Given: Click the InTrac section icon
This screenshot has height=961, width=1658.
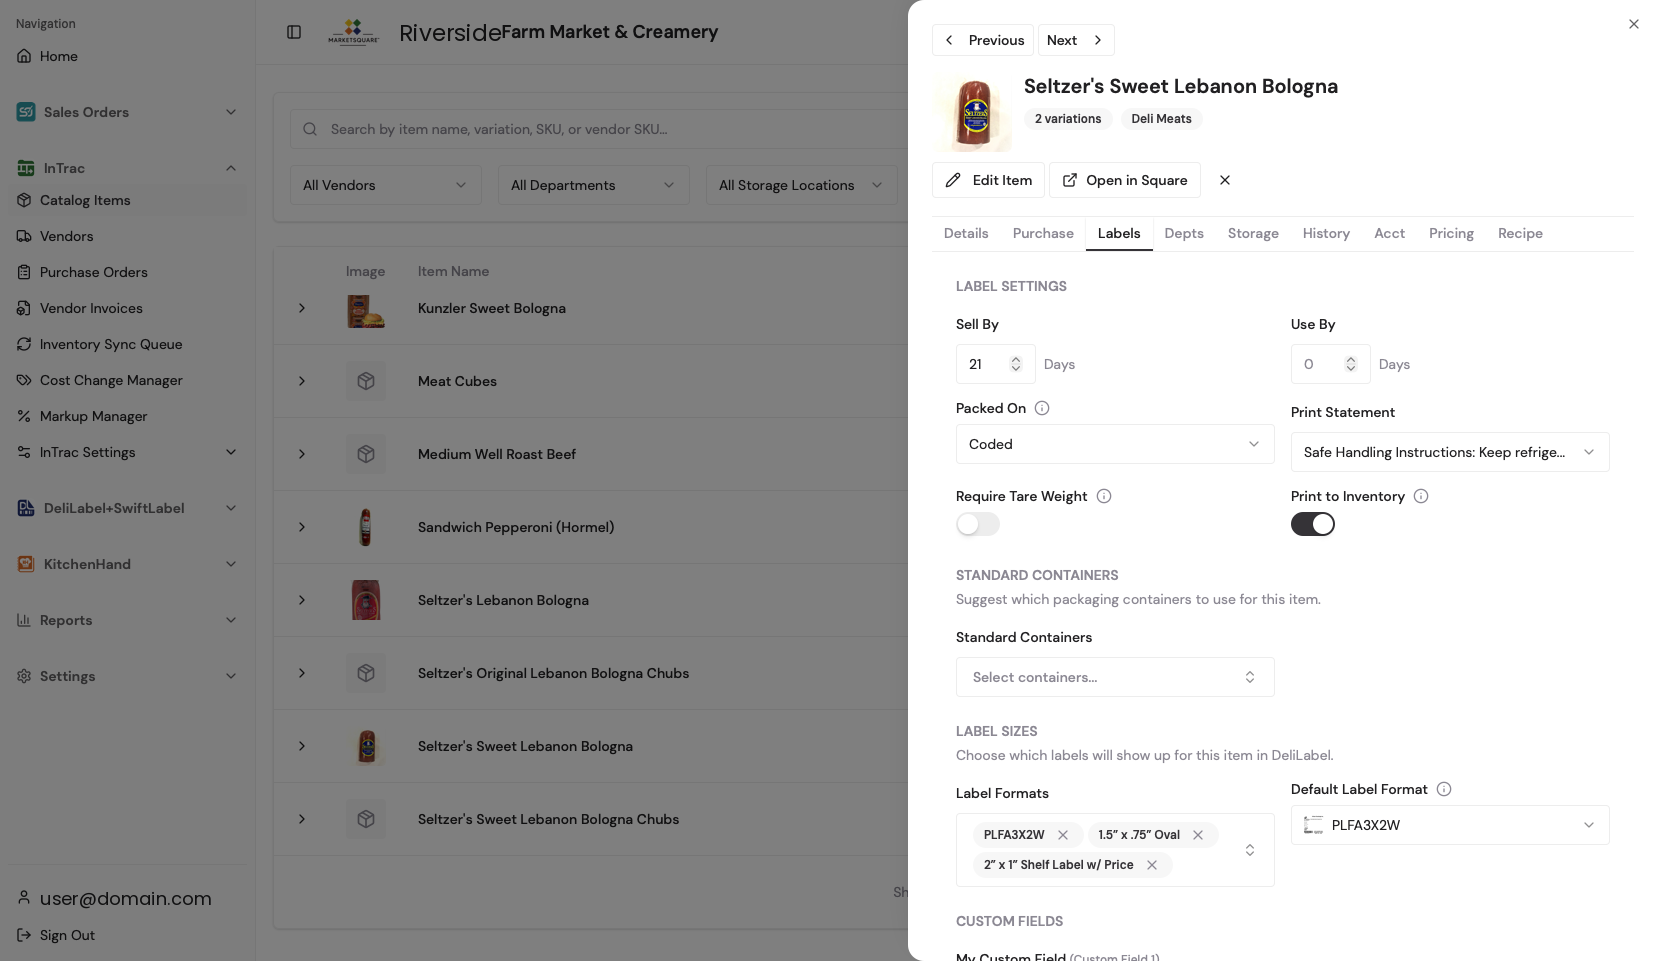Looking at the screenshot, I should pos(26,168).
